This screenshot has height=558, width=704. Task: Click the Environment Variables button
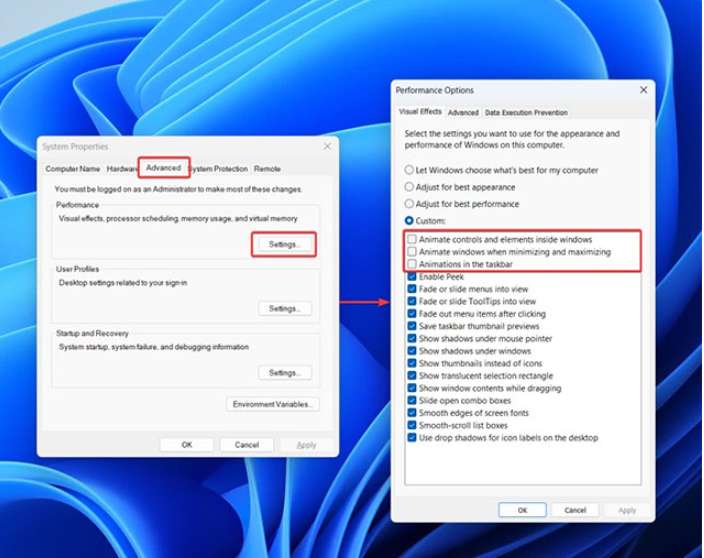click(273, 404)
